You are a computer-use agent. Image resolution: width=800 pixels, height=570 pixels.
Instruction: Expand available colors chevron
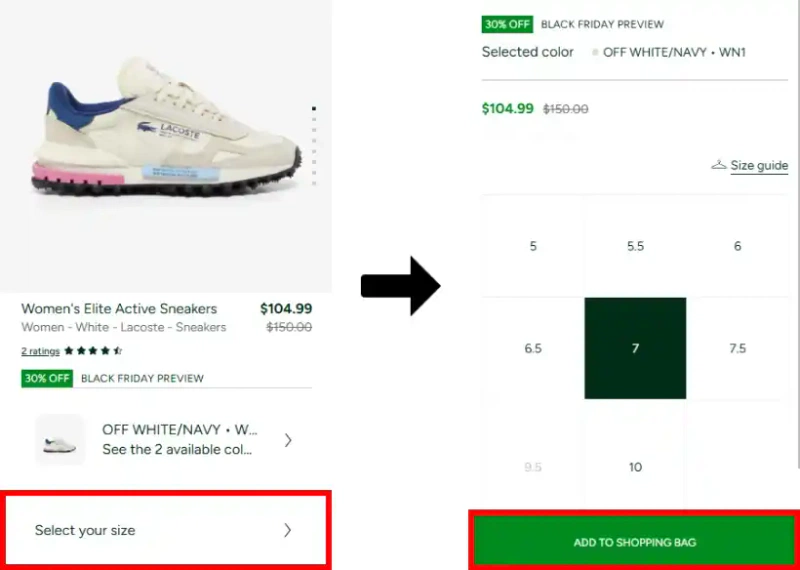click(x=288, y=440)
